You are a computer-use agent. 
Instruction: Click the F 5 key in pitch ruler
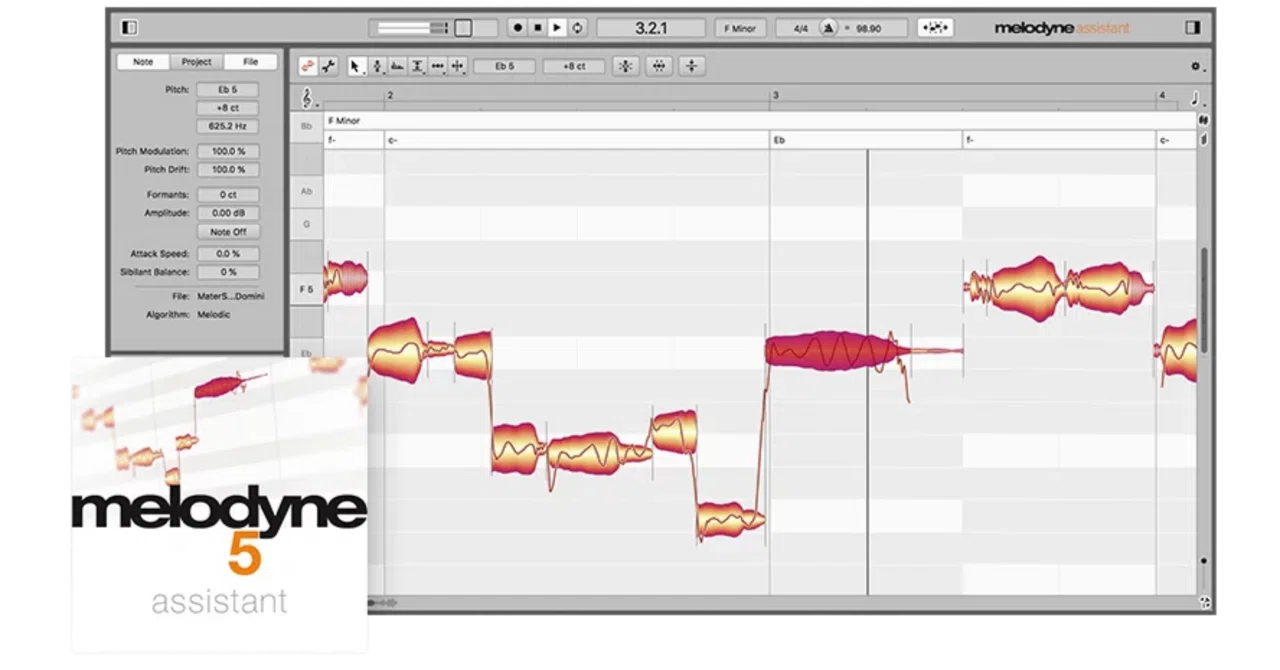click(306, 290)
